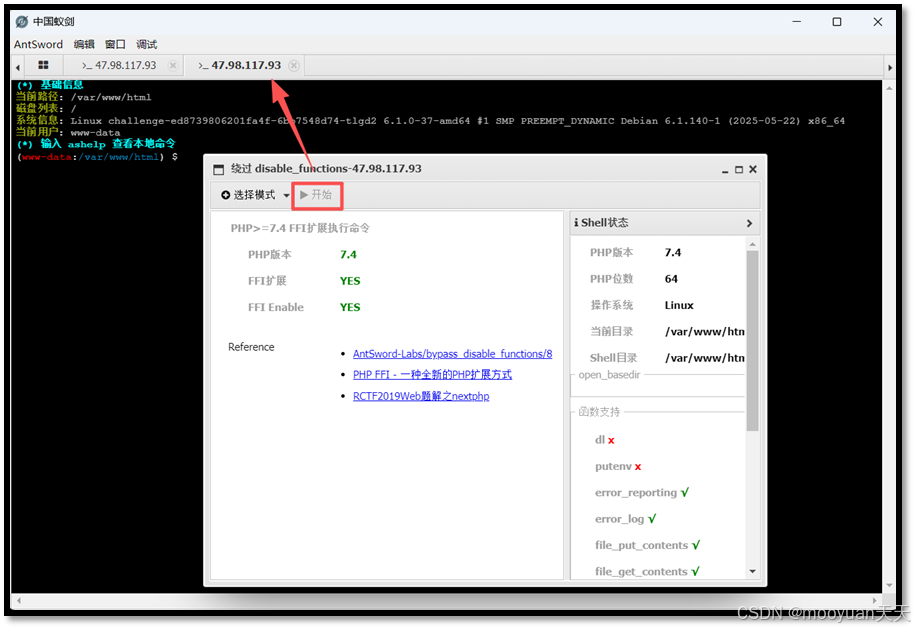The width and height of the screenshot is (915, 629).
Task: Click the 系统信息 Linux line in terminal
Action: point(430,121)
